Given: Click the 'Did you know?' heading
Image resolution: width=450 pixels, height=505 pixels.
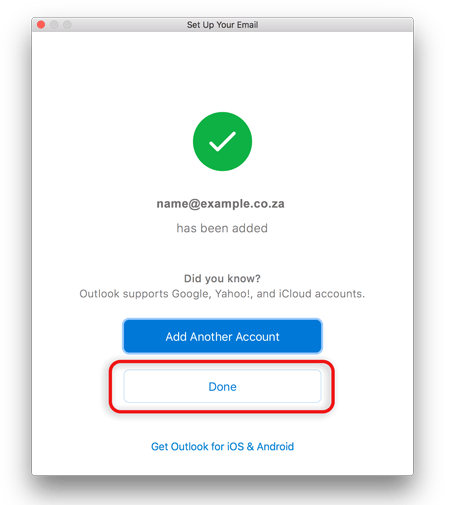Looking at the screenshot, I should pos(222,278).
